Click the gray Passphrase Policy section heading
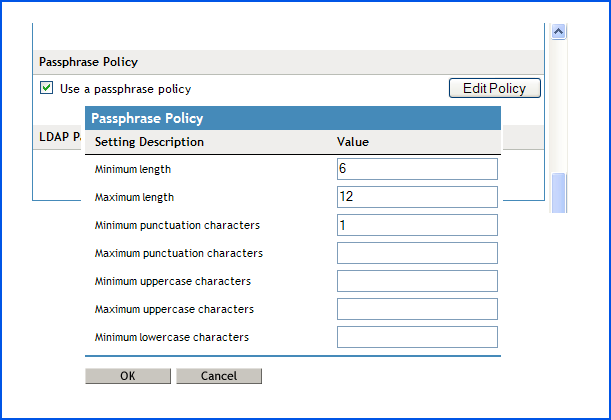The width and height of the screenshot is (611, 420). click(89, 62)
